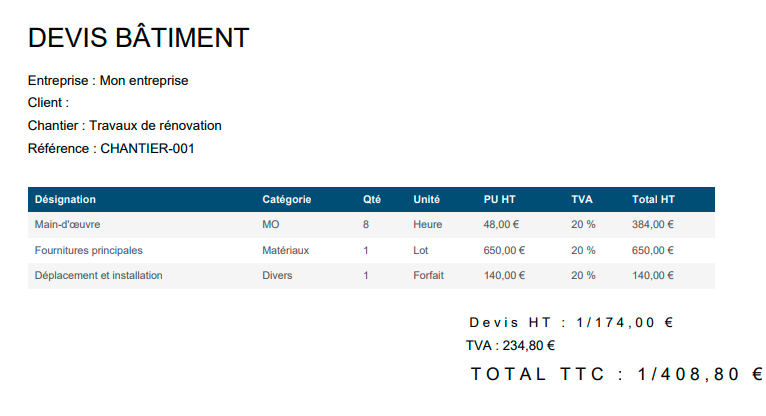Click the Qté column header
This screenshot has height=416, width=766.
pos(371,199)
